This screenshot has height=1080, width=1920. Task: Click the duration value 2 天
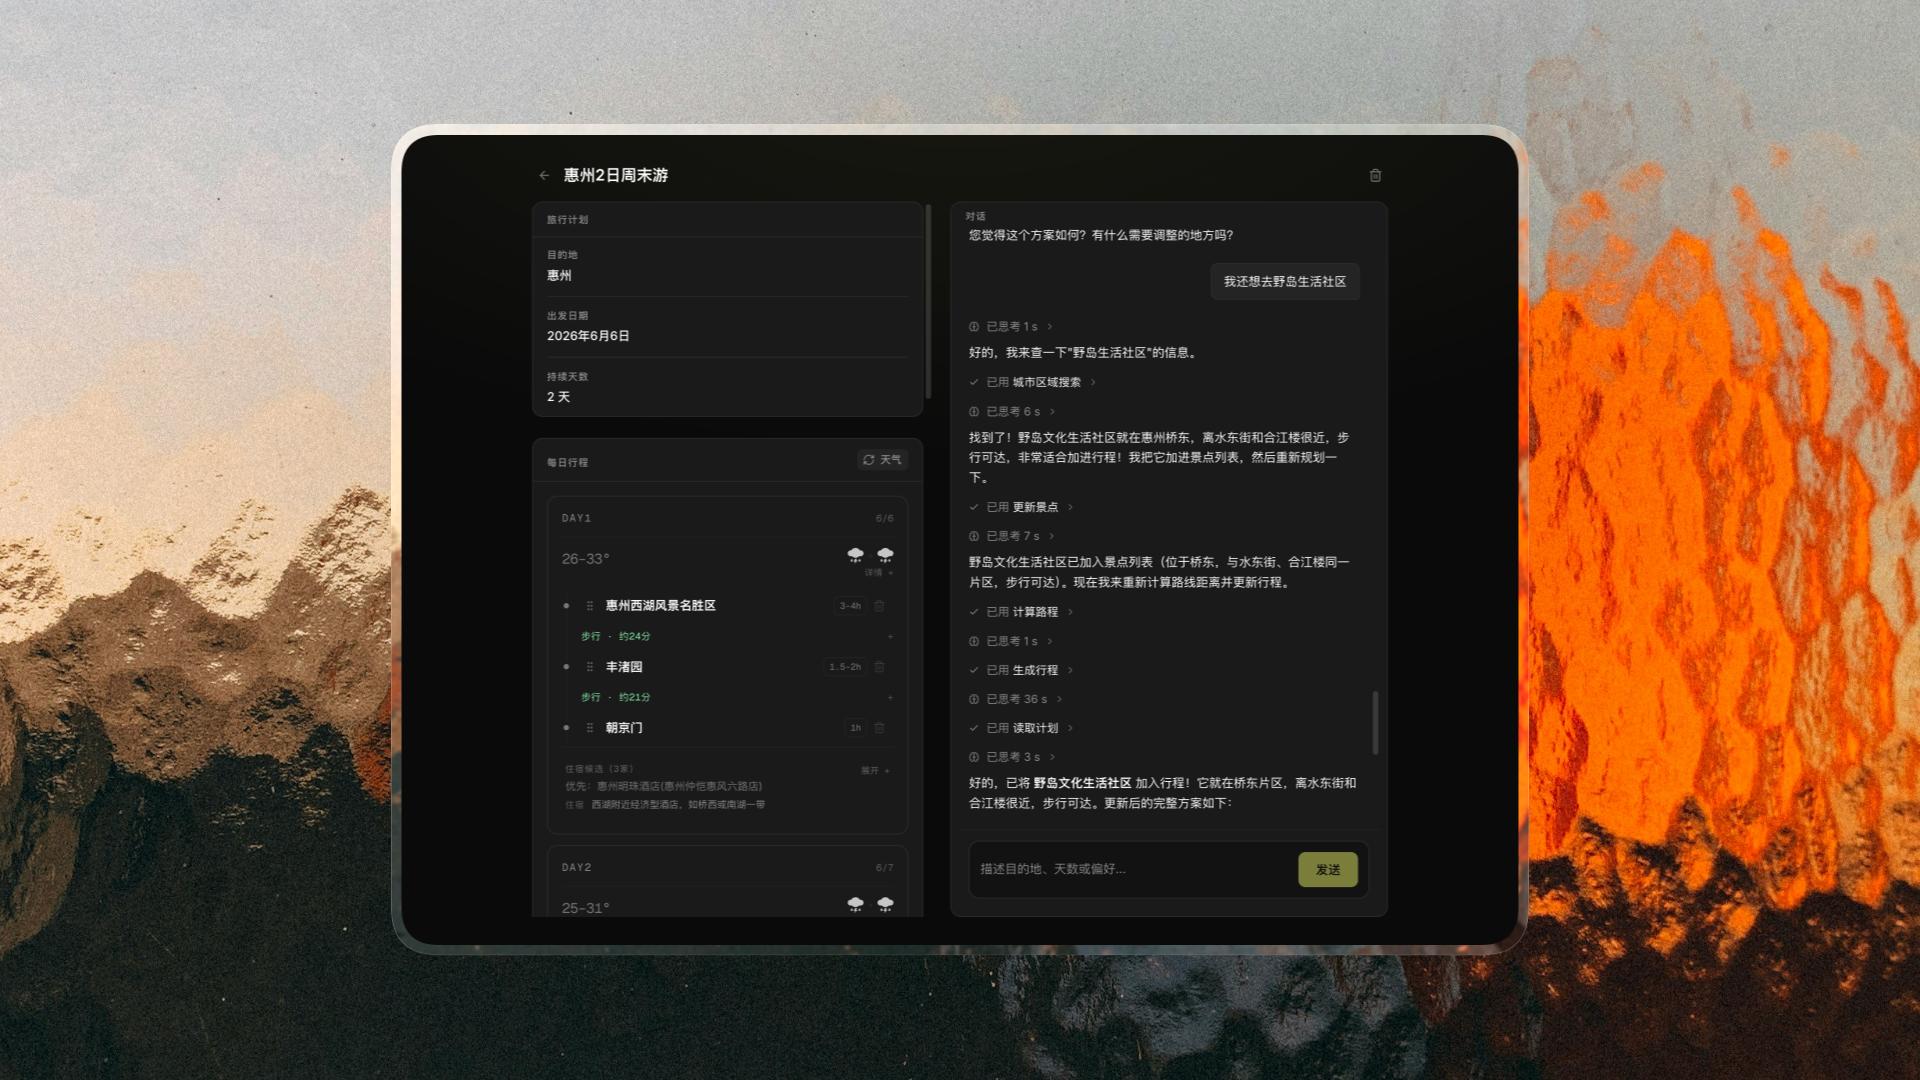[x=558, y=397]
